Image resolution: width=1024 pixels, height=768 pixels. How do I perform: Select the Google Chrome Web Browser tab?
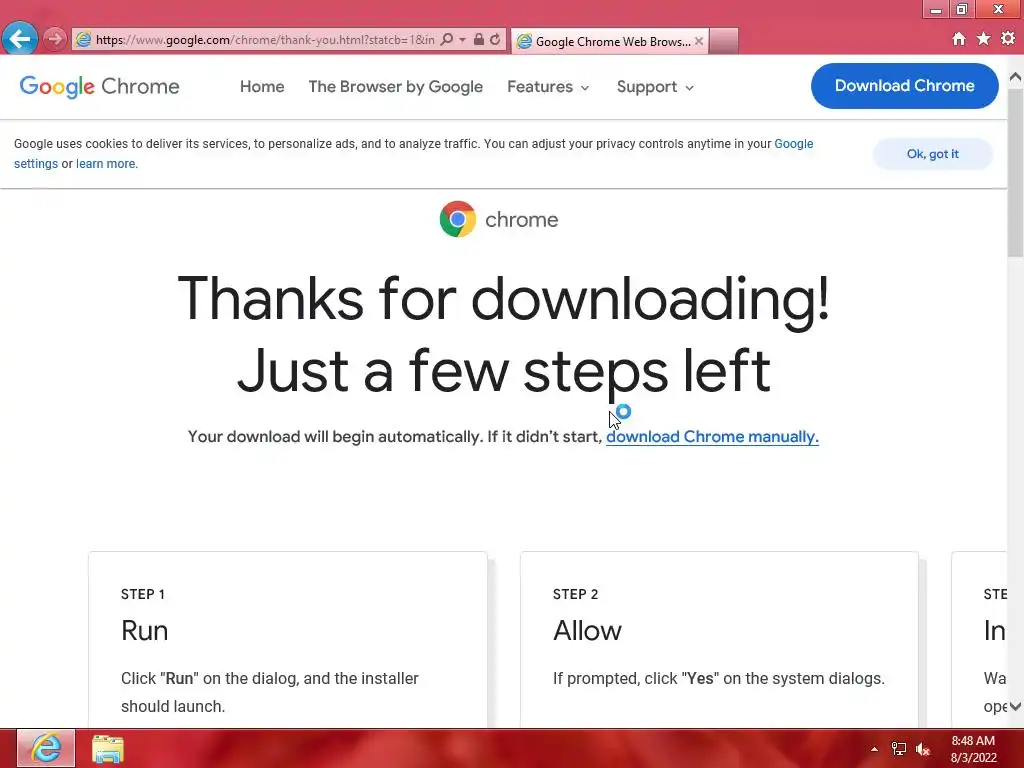[x=609, y=41]
